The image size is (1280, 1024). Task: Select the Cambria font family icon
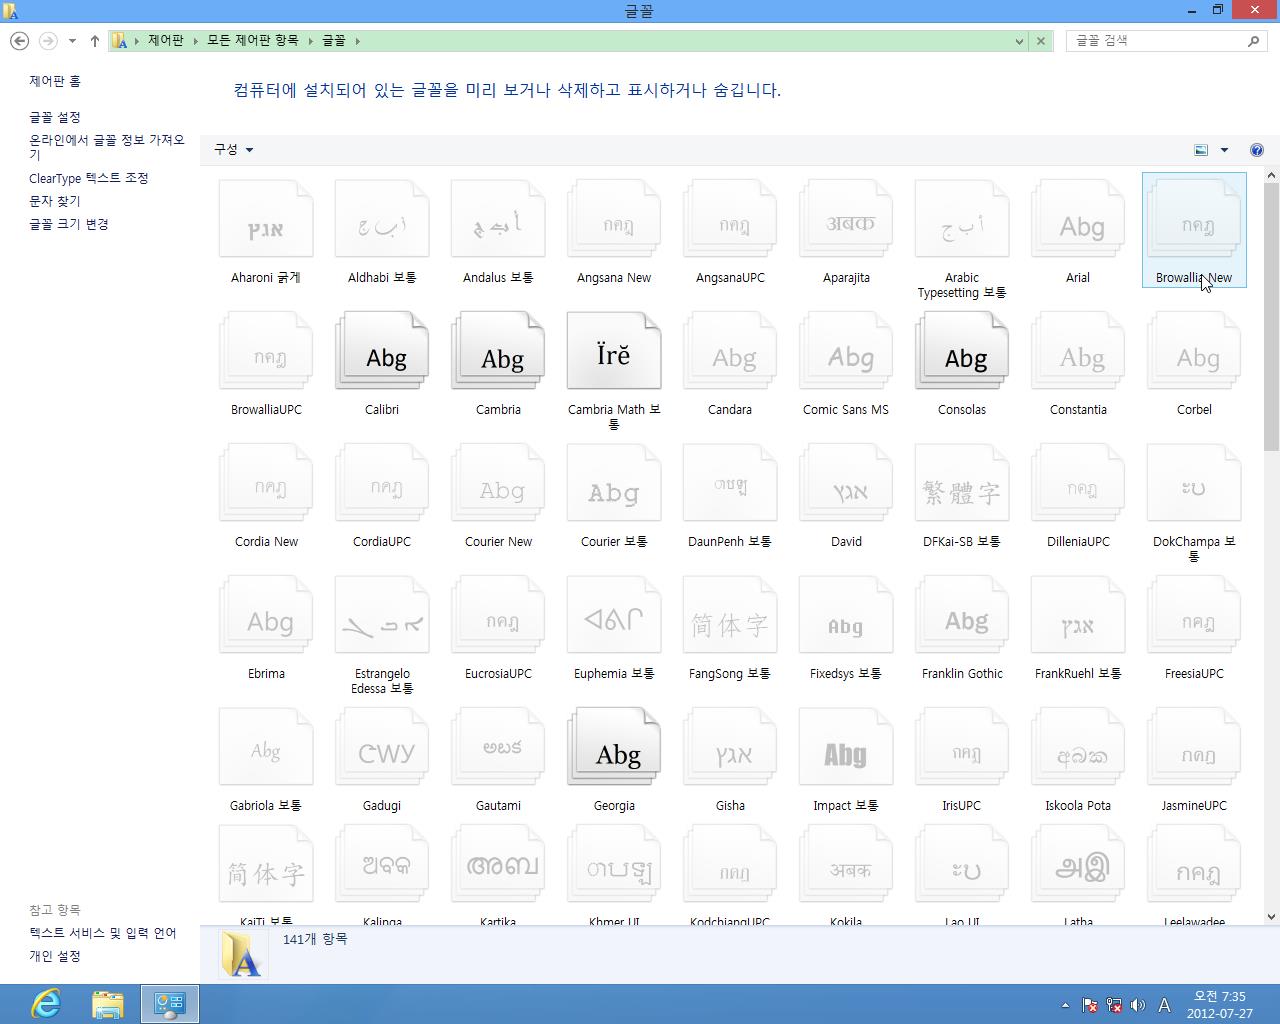tap(498, 352)
